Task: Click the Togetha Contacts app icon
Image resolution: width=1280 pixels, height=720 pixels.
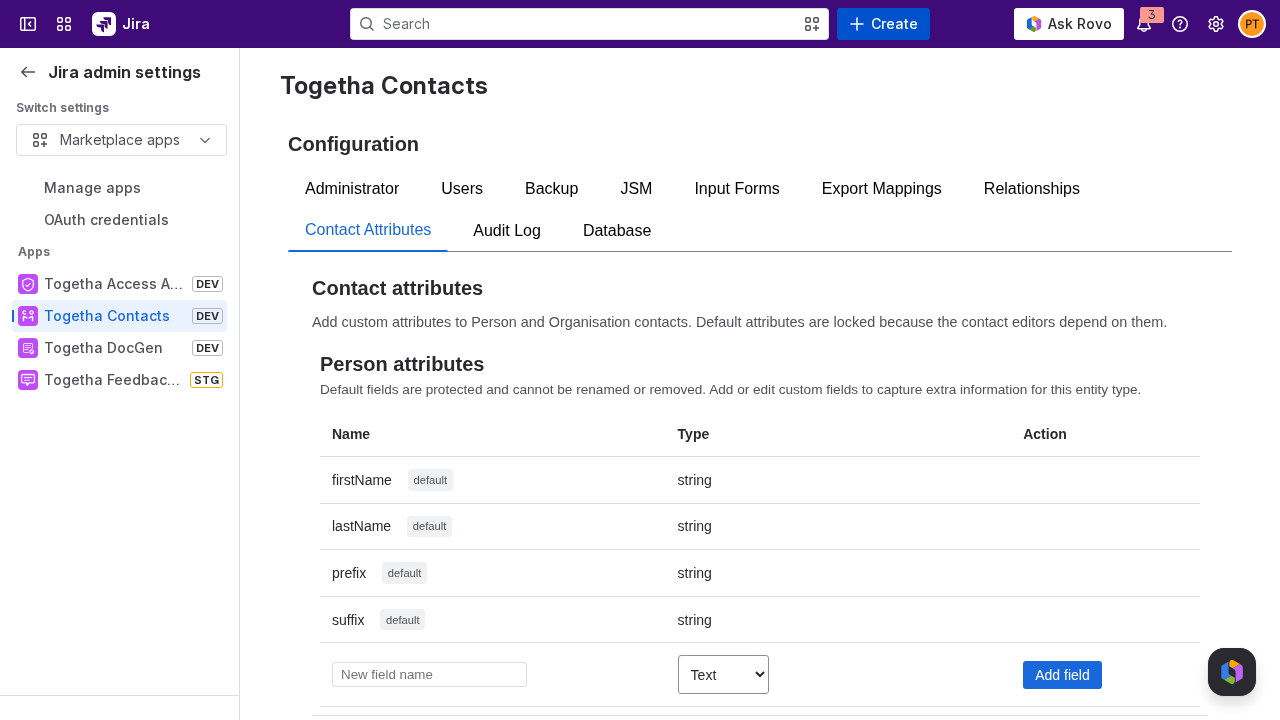Action: point(28,316)
